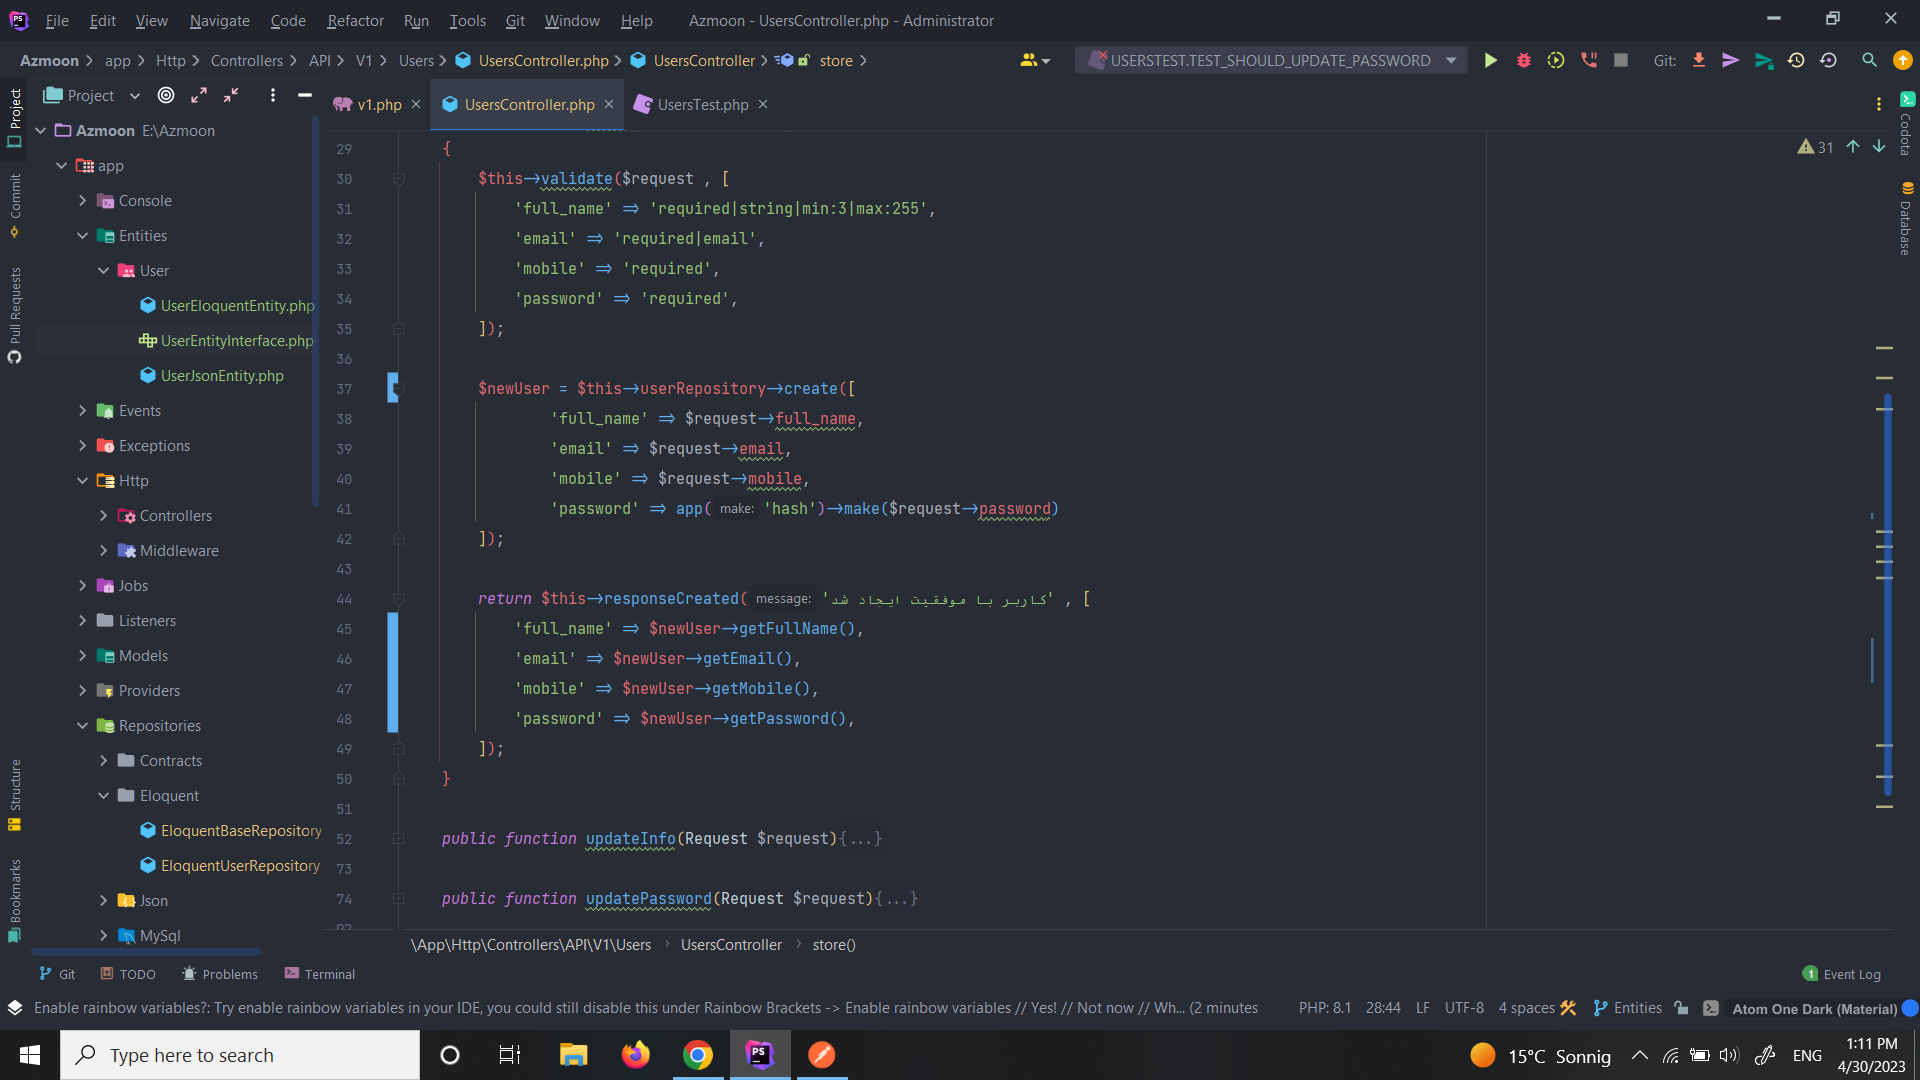The image size is (1920, 1080).
Task: Click Project panel horizontal scrollbar
Action: point(146,952)
